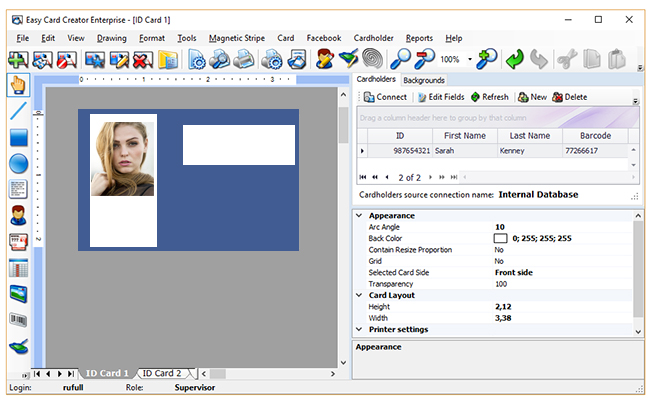Viewport: 652px width, 403px height.
Task: Click the zoom out magnifier icon
Action: point(425,59)
